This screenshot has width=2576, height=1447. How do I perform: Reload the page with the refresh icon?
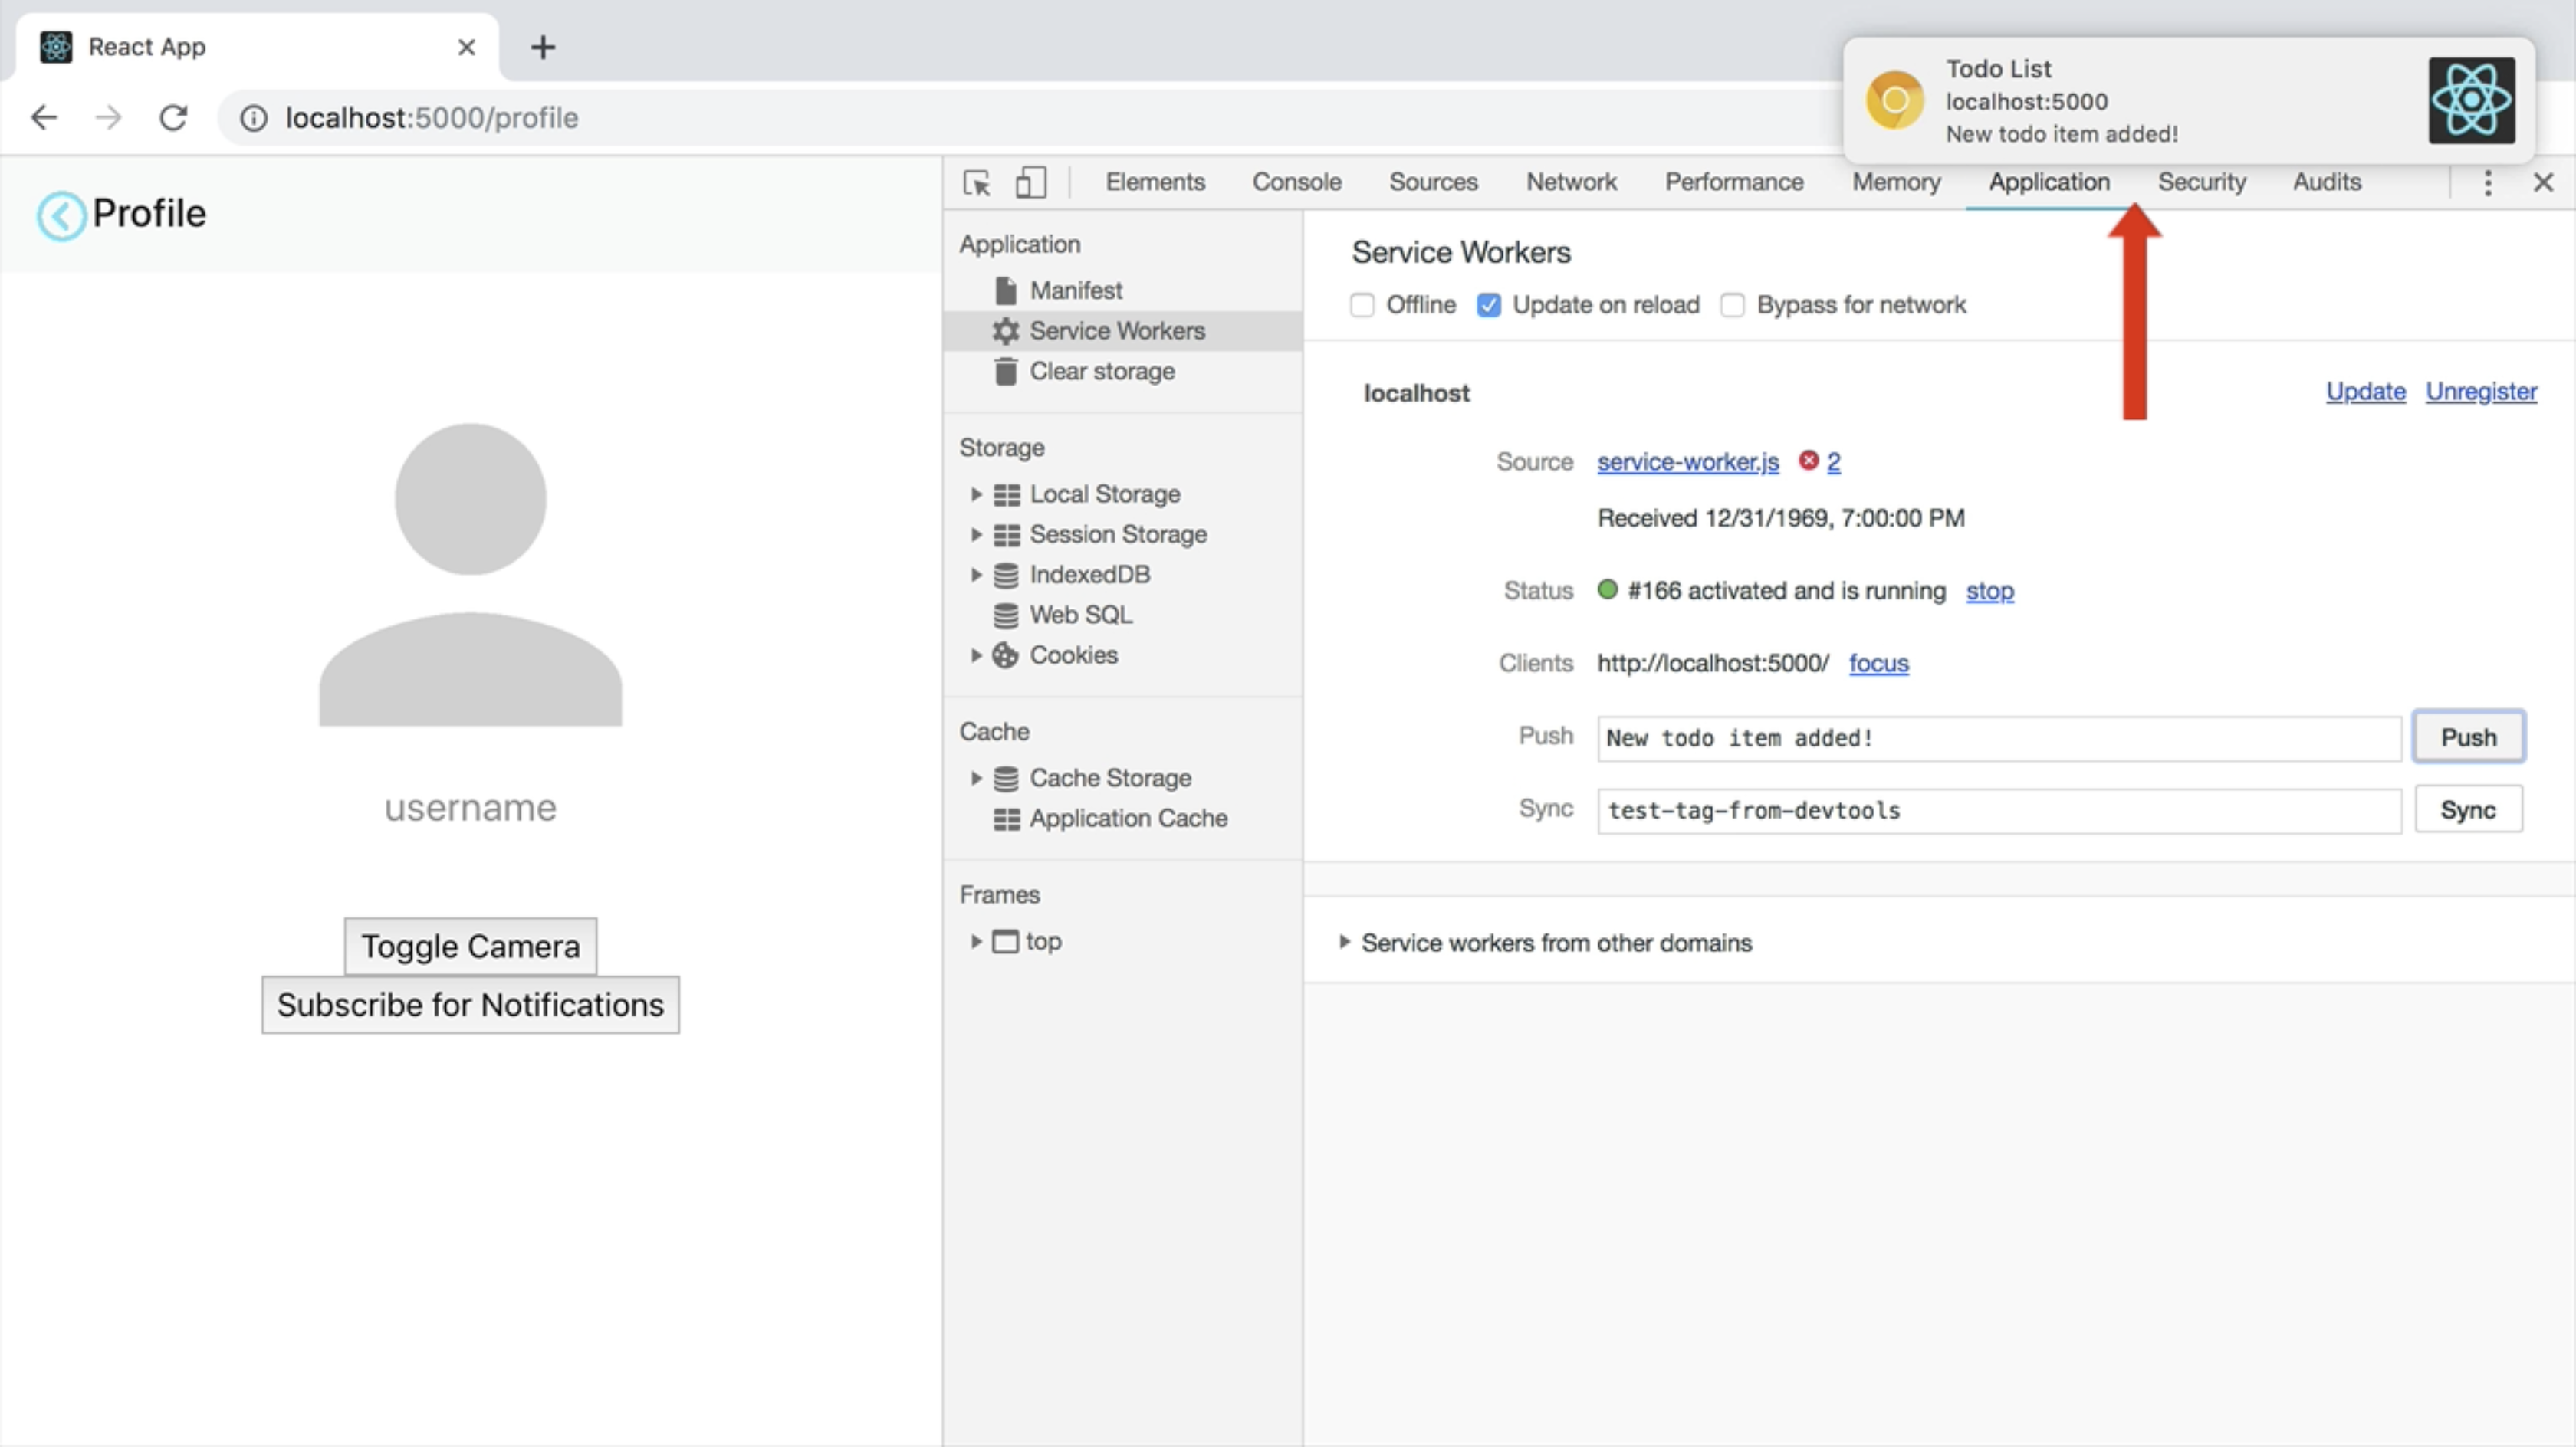pyautogui.click(x=174, y=118)
